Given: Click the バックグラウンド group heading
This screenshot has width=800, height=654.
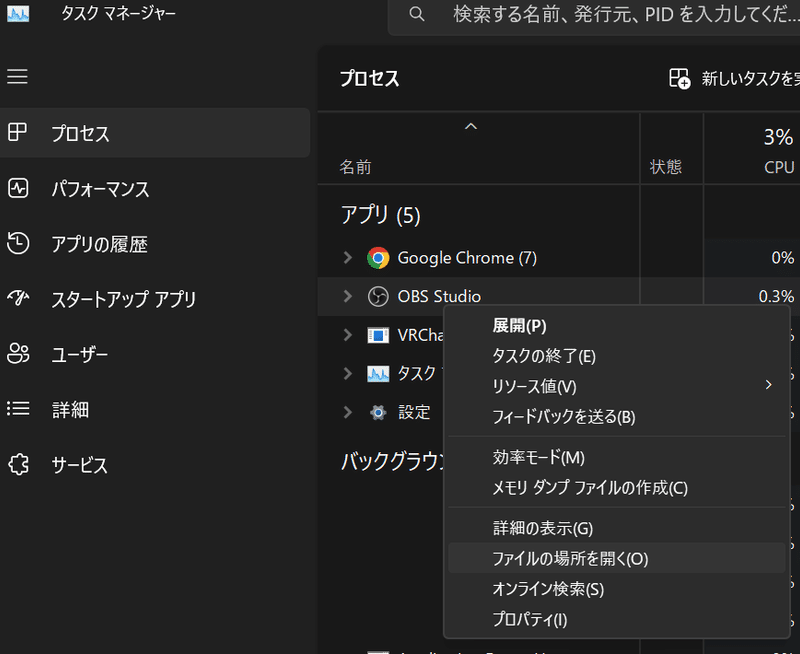Looking at the screenshot, I should [x=392, y=461].
